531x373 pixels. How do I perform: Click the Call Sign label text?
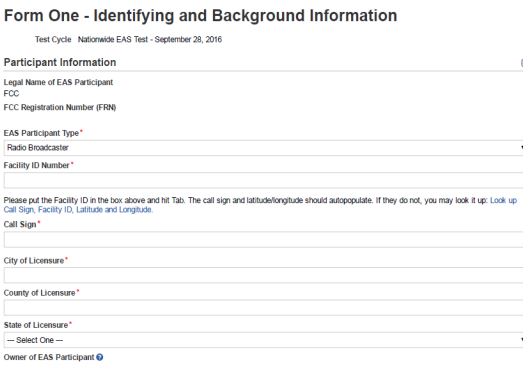click(20, 225)
